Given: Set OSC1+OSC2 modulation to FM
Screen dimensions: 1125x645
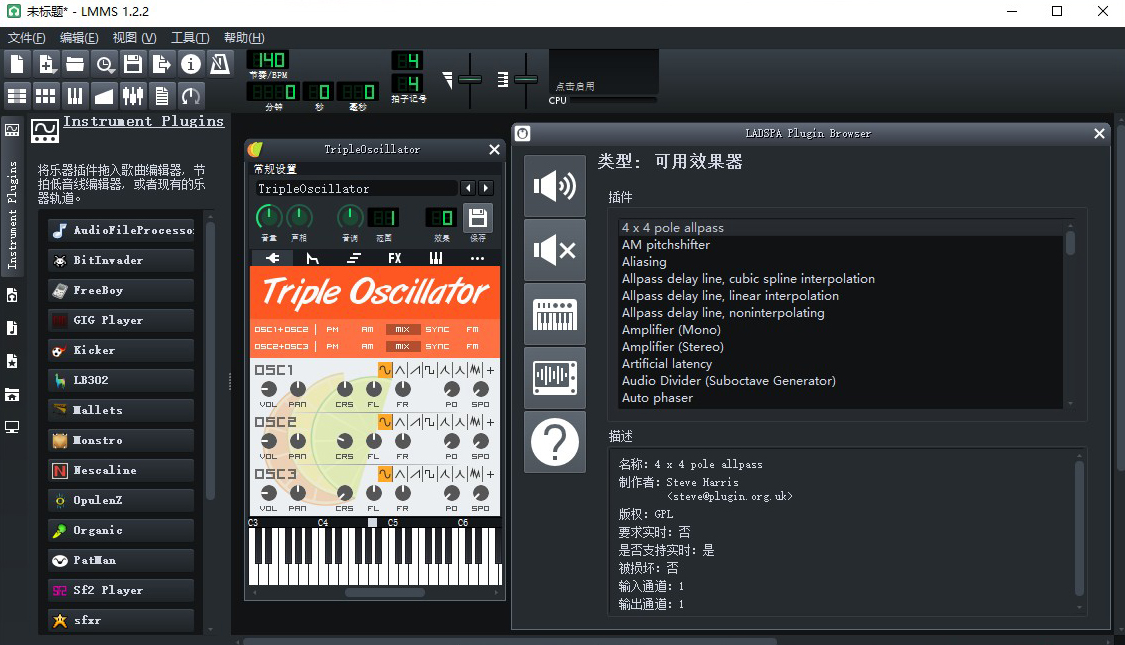Looking at the screenshot, I should tap(472, 329).
